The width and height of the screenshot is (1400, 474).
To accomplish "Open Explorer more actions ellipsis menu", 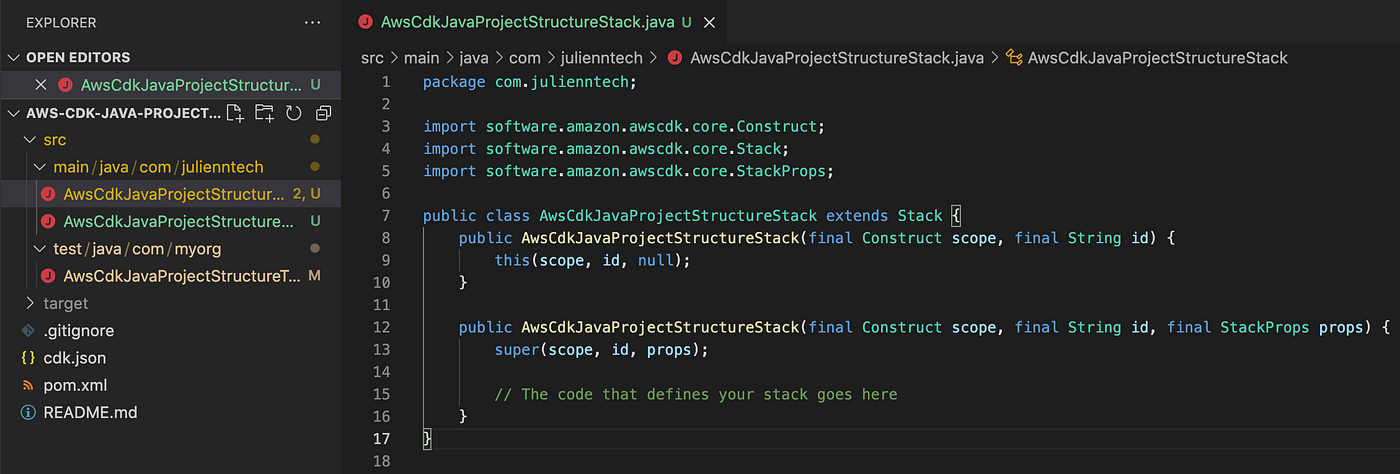I will click(313, 22).
